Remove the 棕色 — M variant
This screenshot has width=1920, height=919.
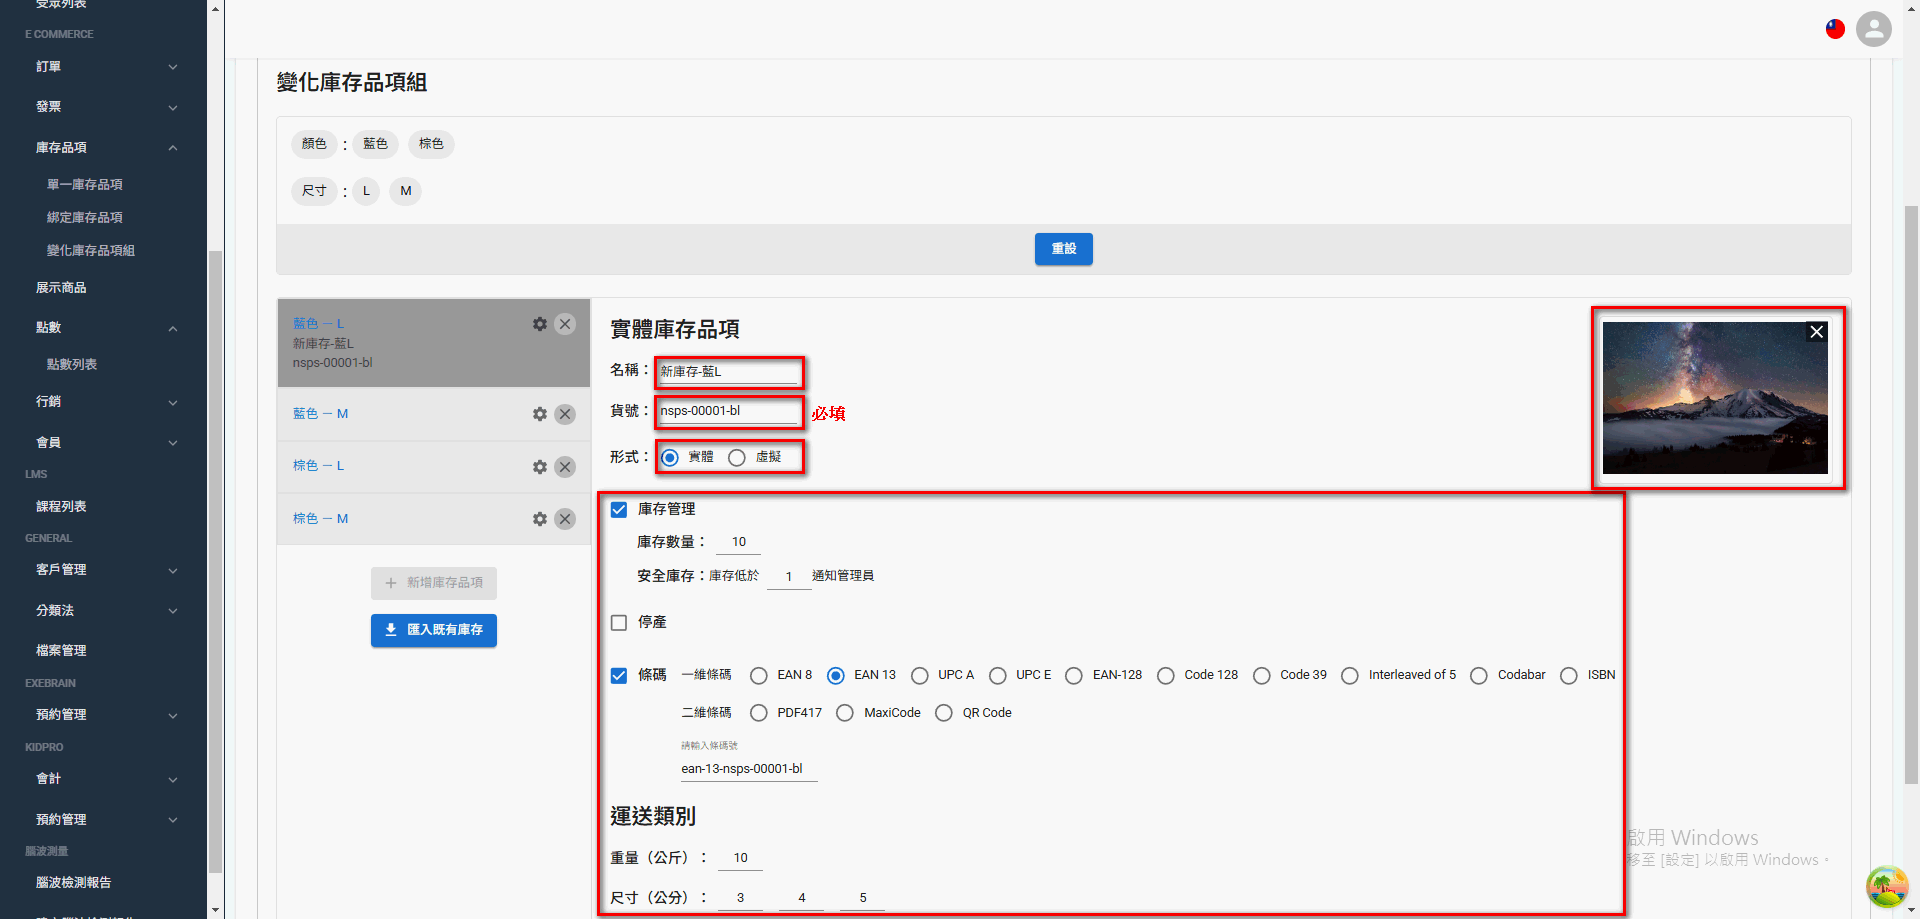pos(565,519)
